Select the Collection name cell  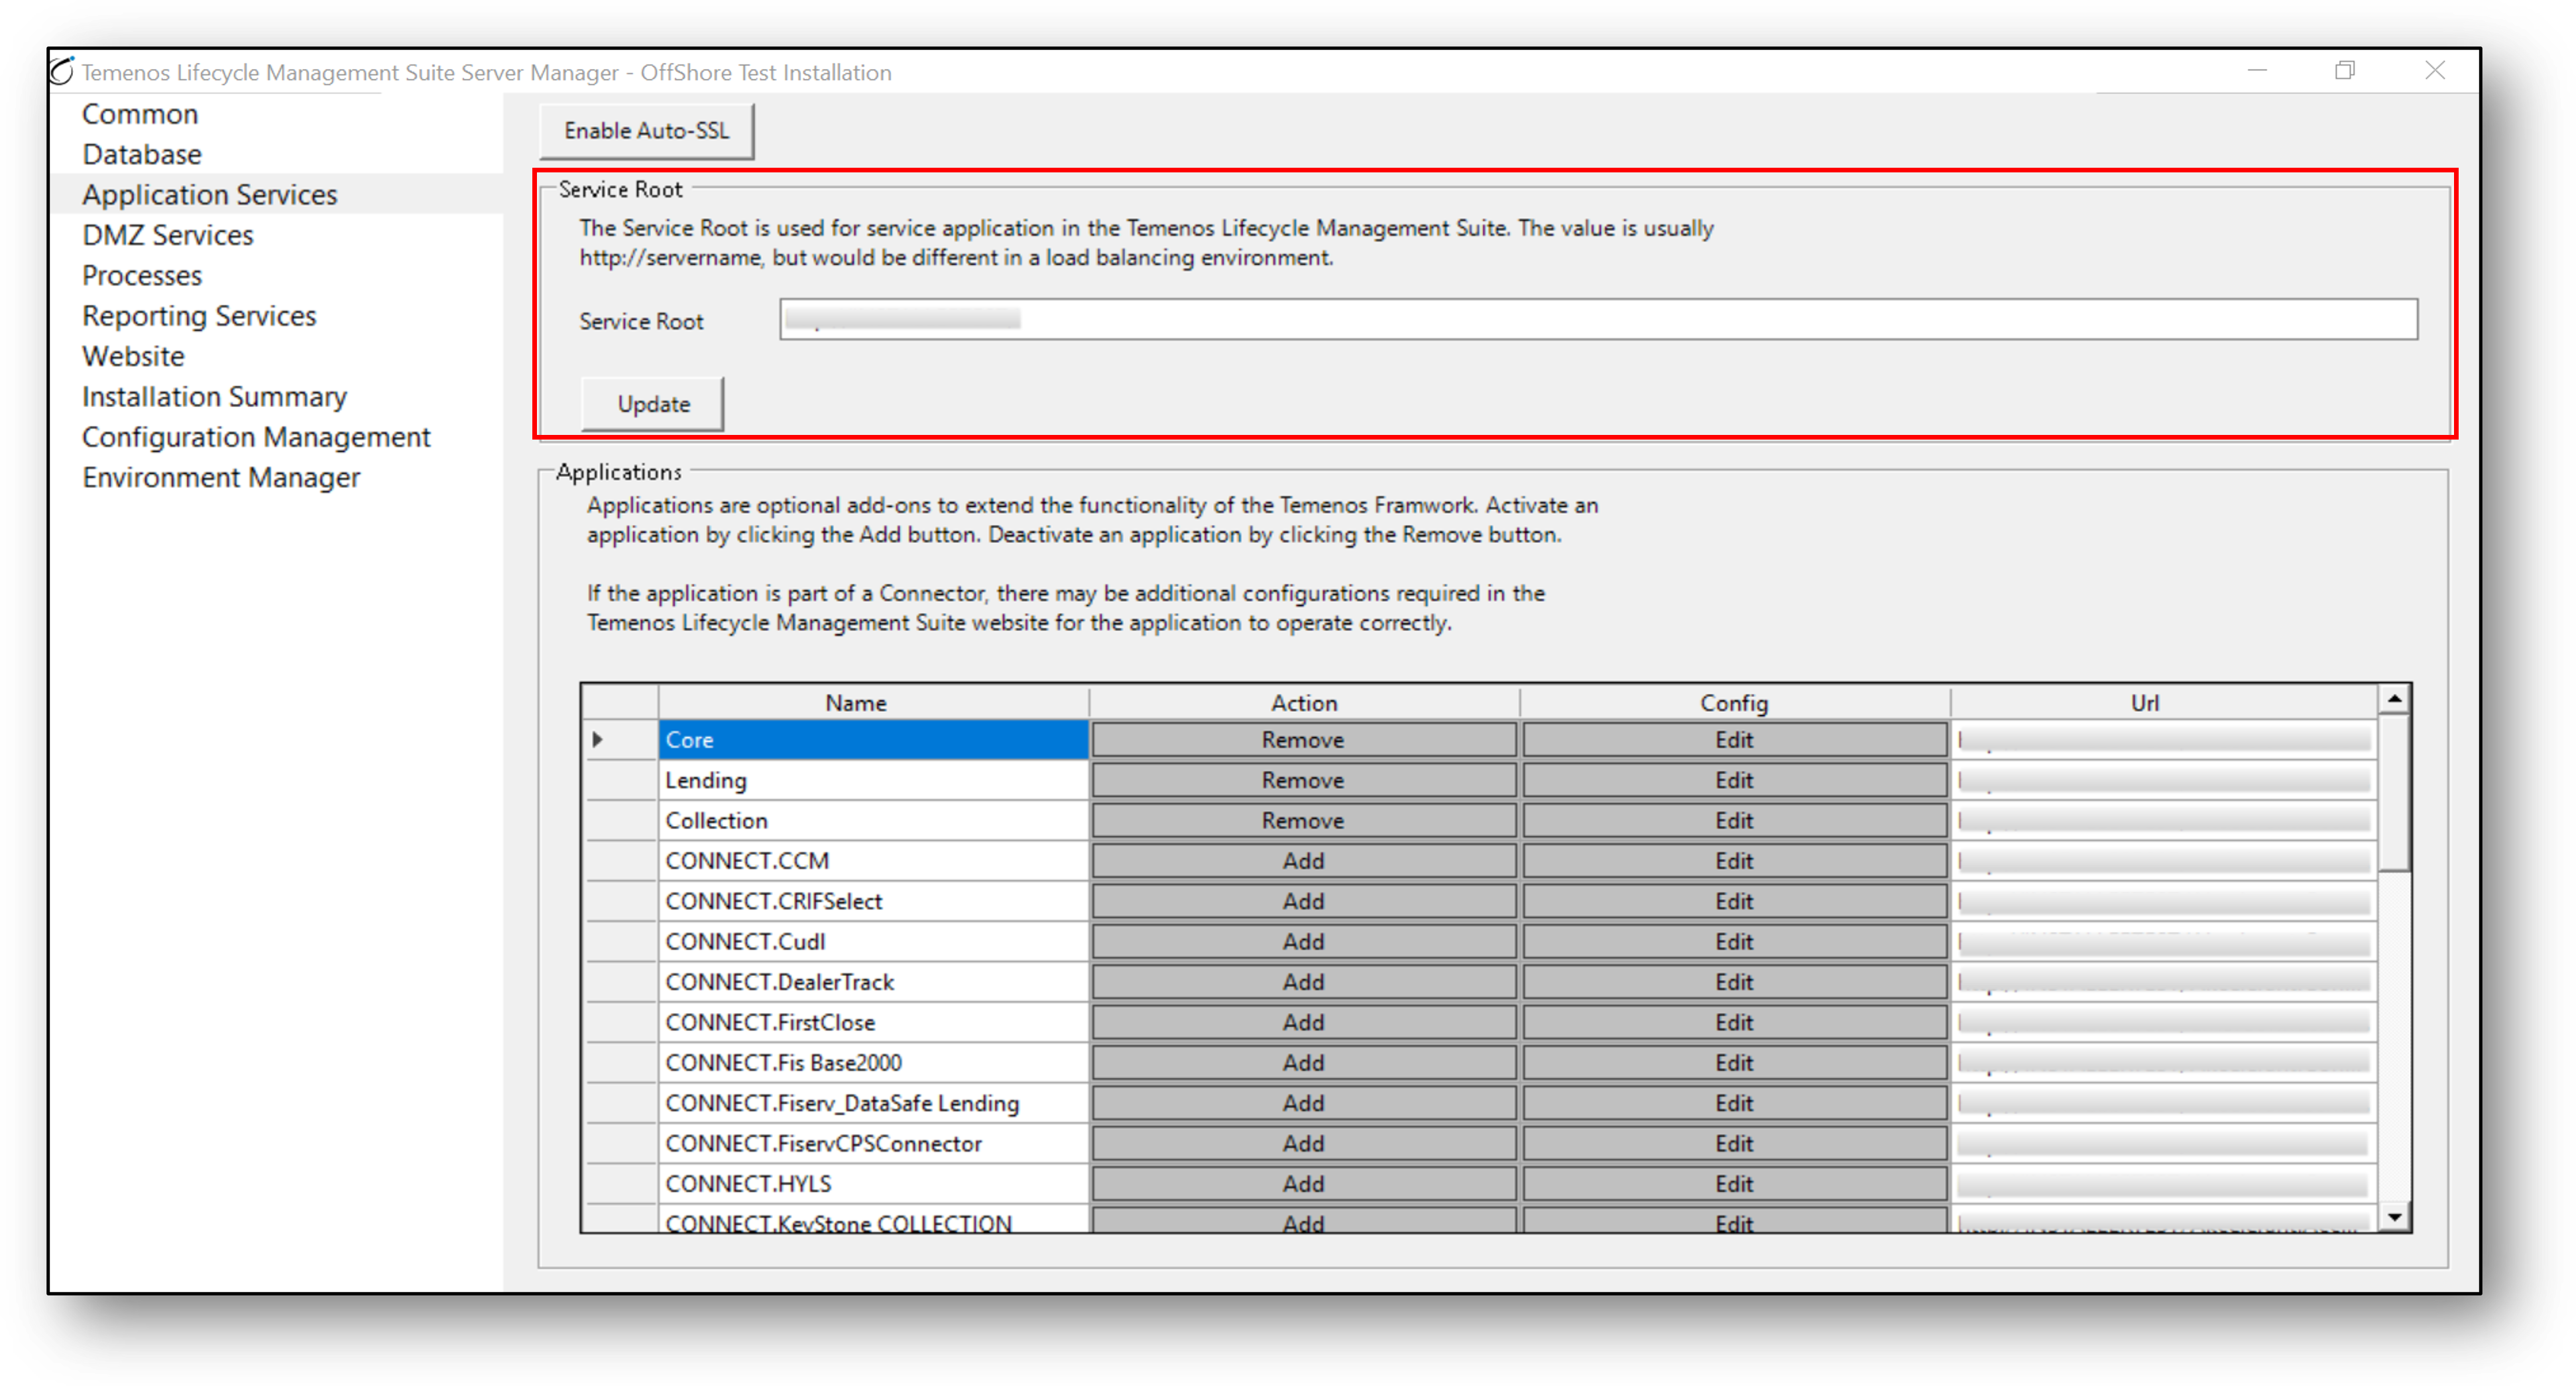tap(873, 820)
